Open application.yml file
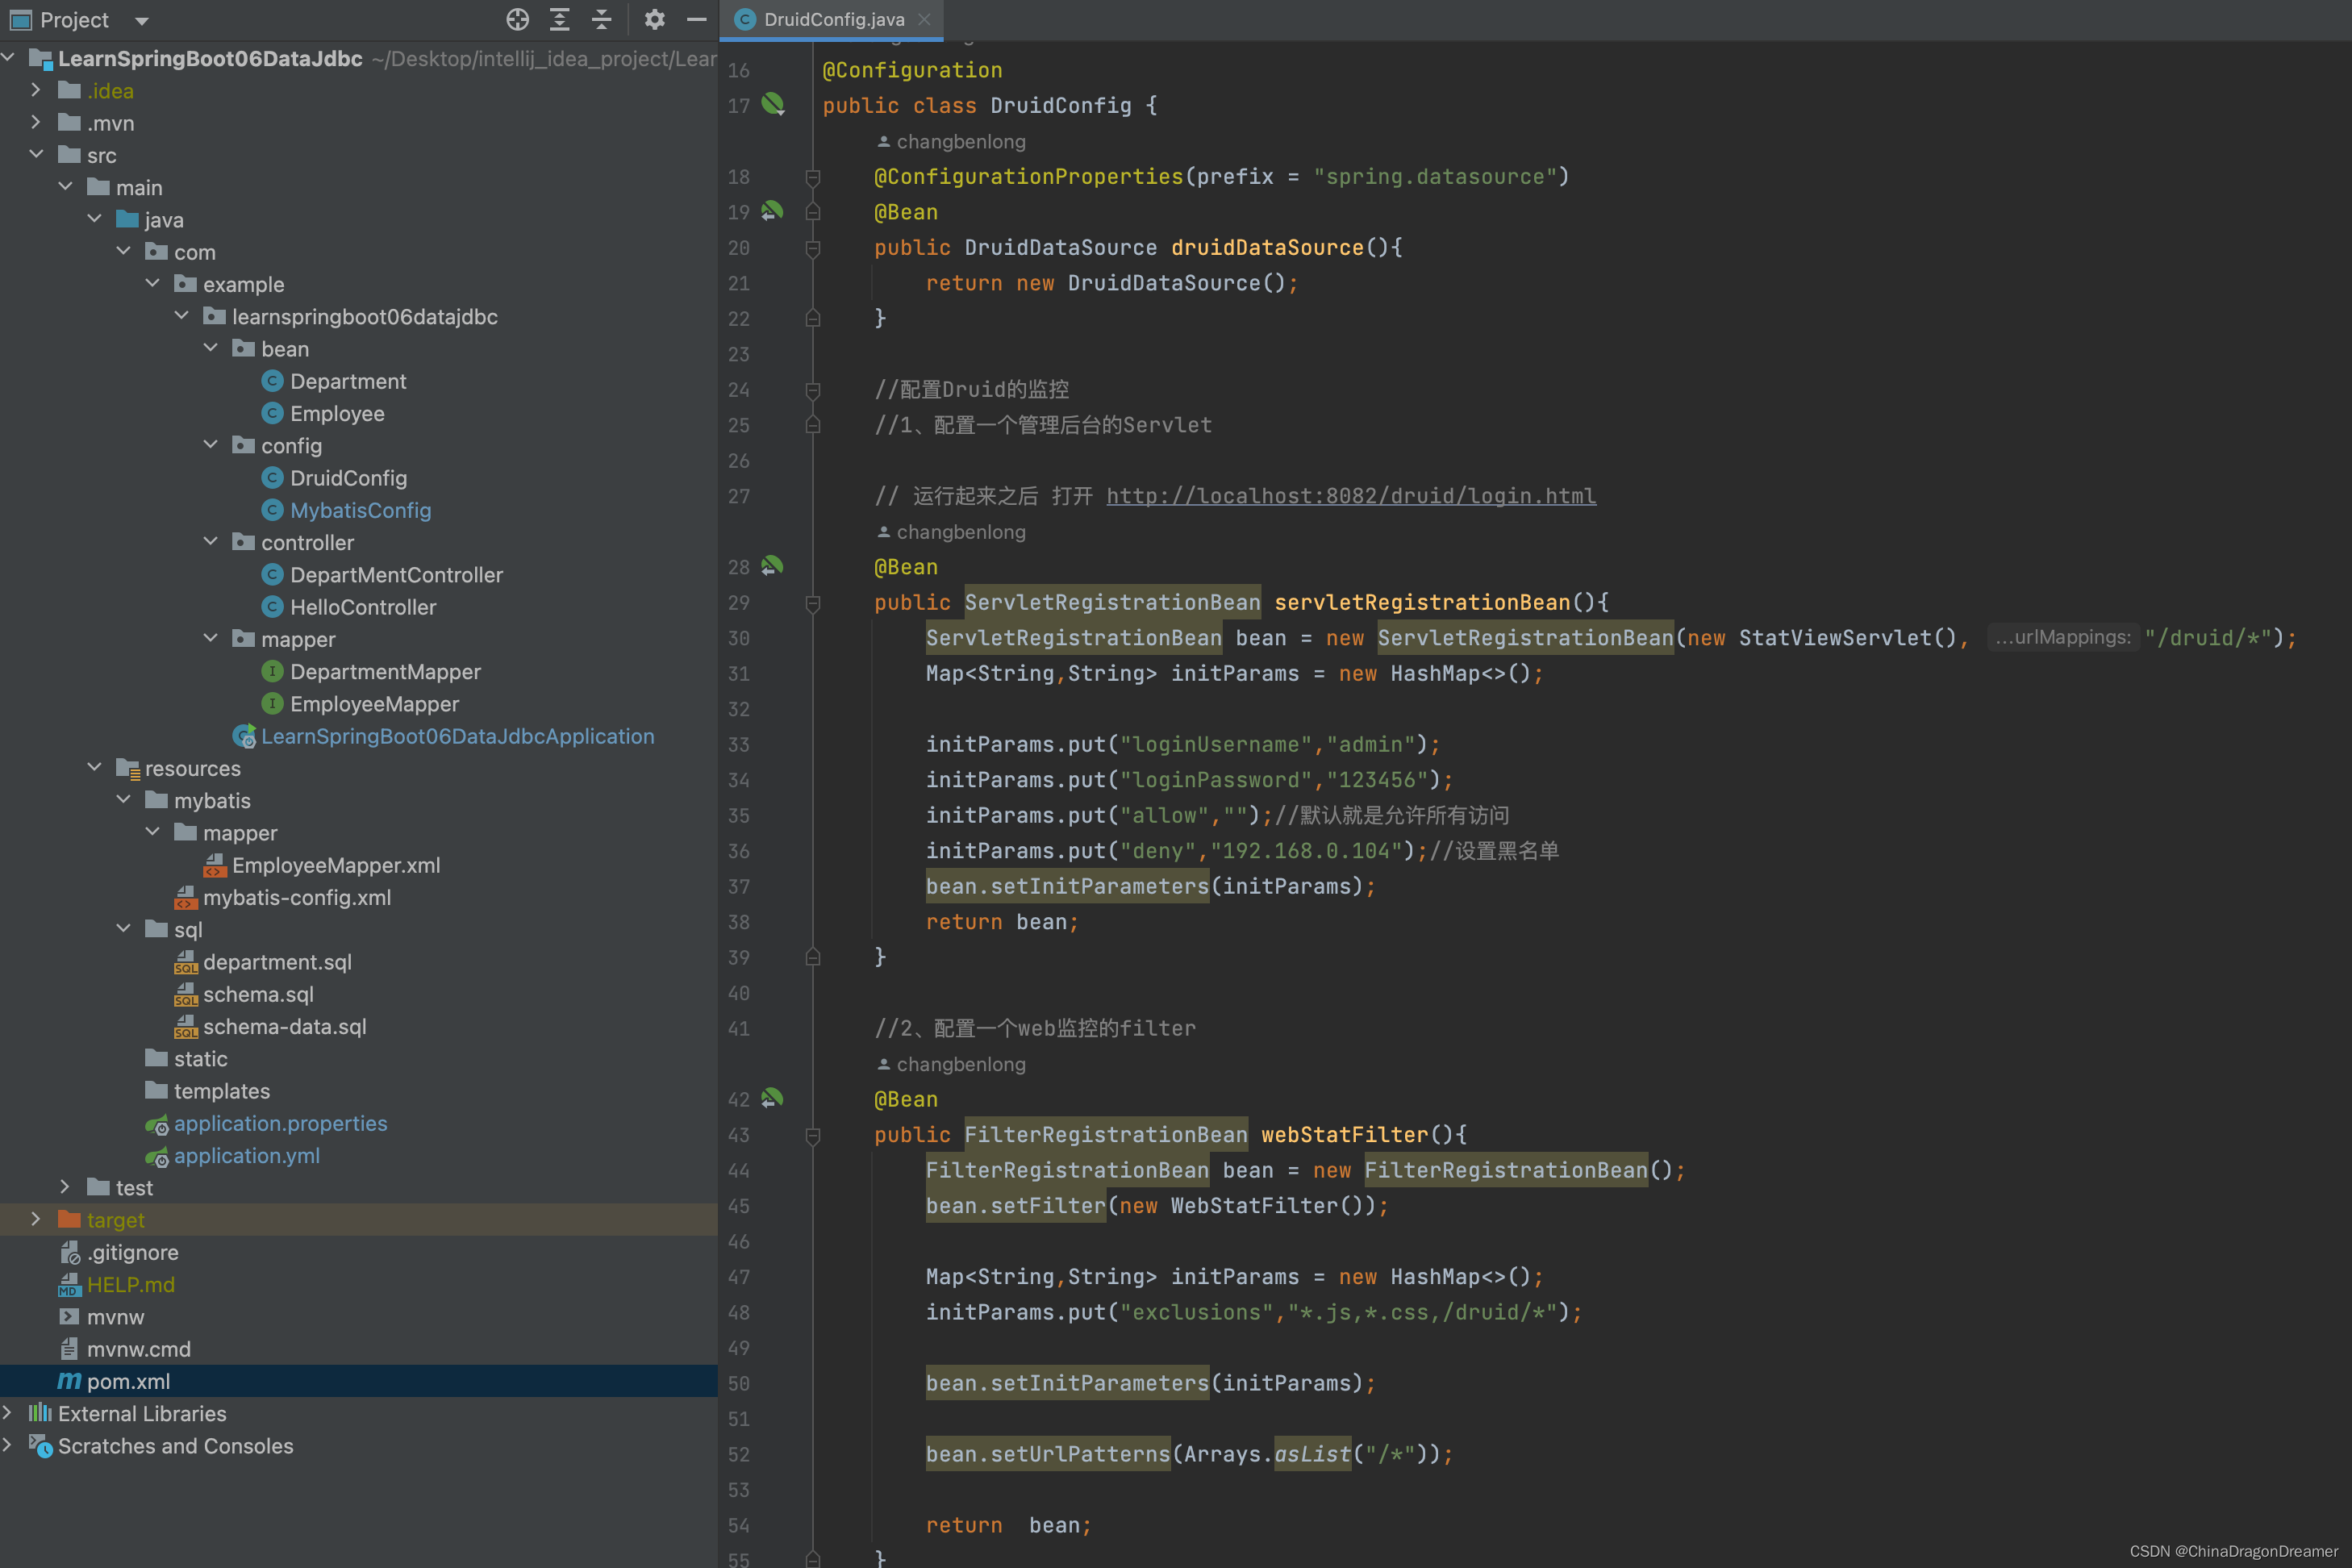The height and width of the screenshot is (1568, 2352). click(246, 1155)
